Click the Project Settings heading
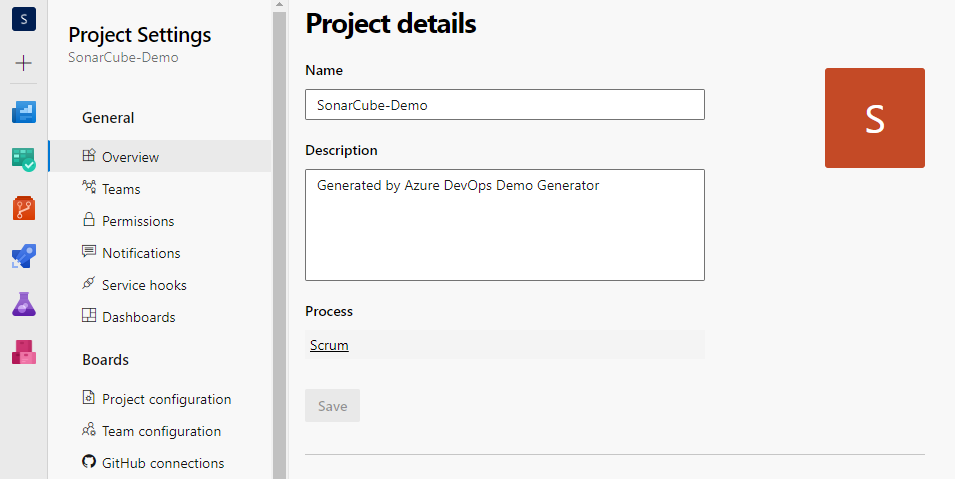 (139, 35)
